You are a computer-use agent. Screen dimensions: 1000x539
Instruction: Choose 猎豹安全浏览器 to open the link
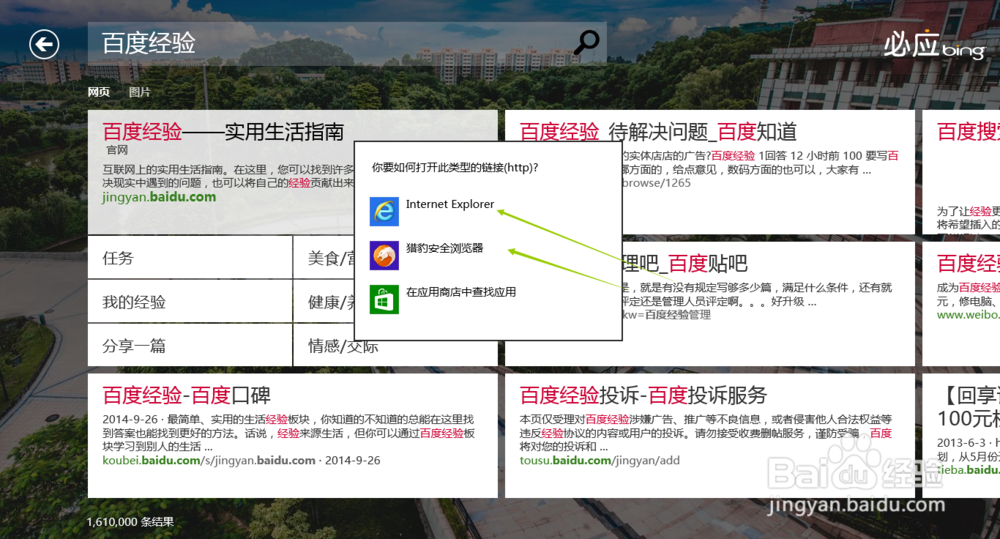(x=445, y=248)
